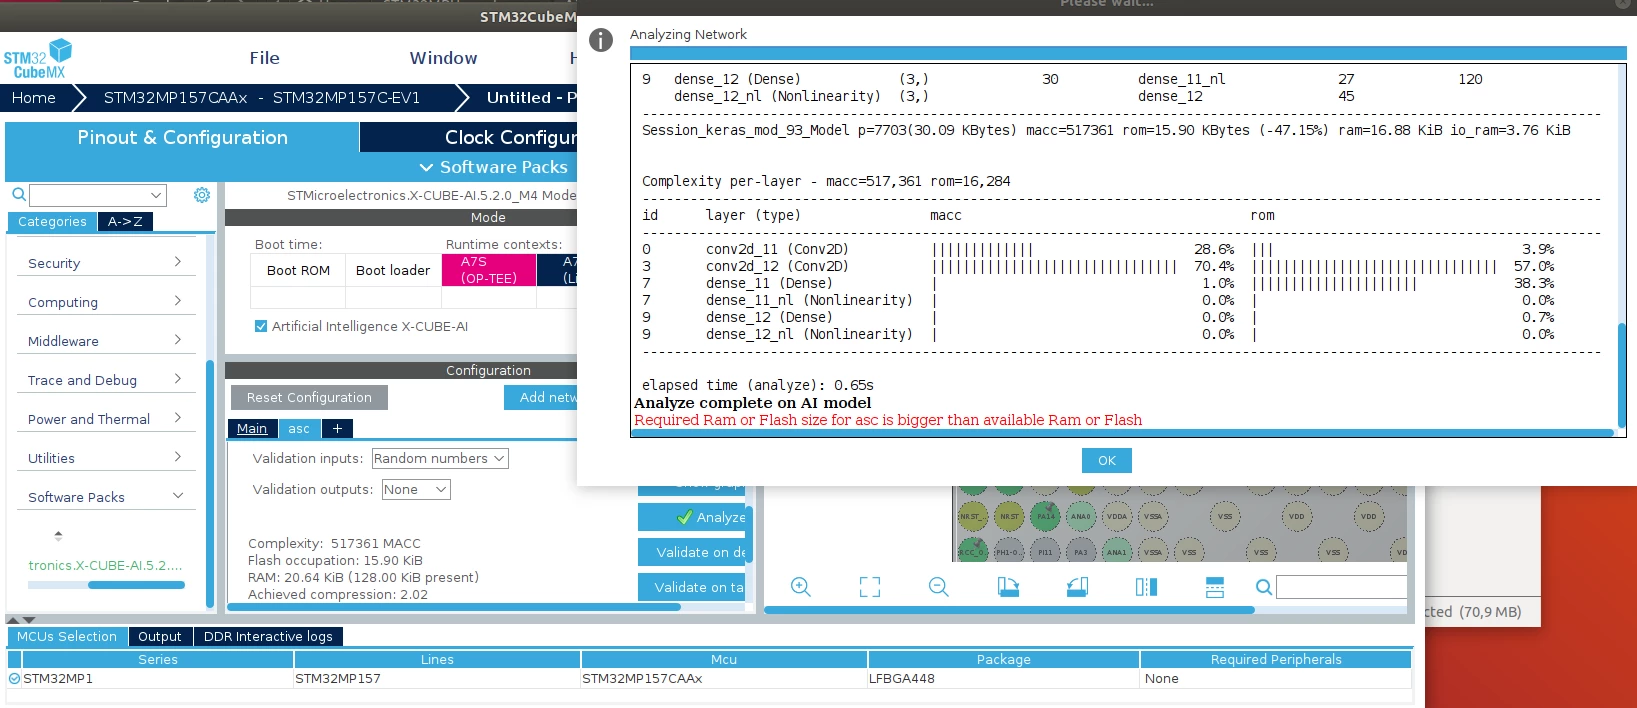This screenshot has height=708, width=1637.
Task: Click the Validate on desktop button
Action: tap(692, 552)
